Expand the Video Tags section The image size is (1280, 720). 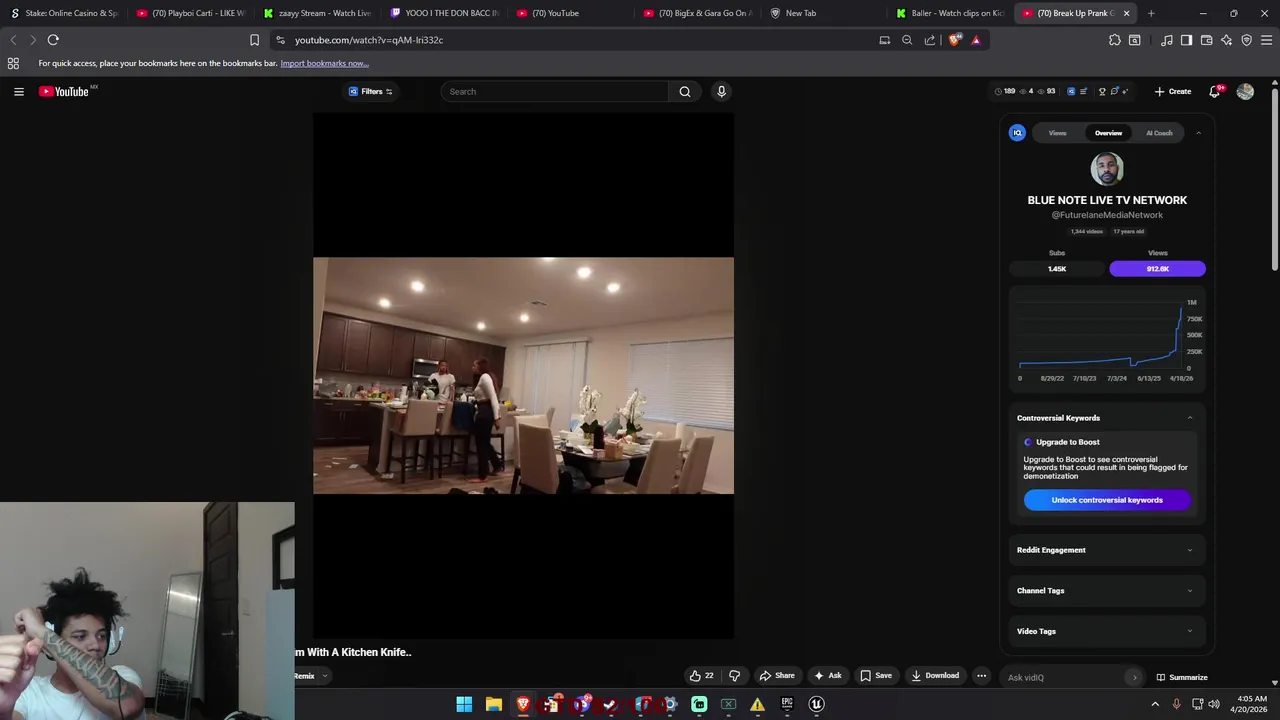pyautogui.click(x=1106, y=631)
